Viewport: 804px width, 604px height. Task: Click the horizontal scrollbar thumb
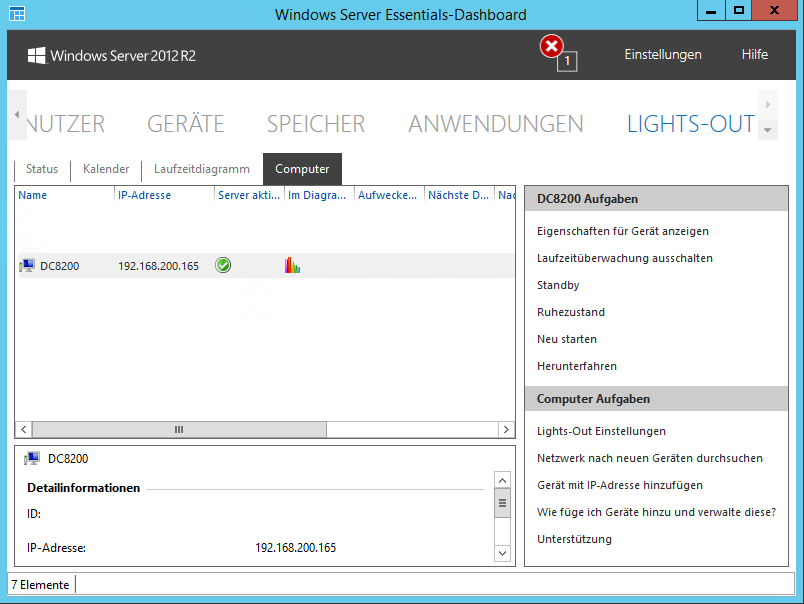click(x=179, y=429)
